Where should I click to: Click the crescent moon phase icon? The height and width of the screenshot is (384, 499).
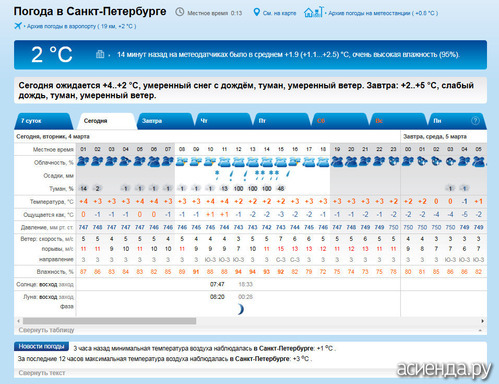[241, 309]
